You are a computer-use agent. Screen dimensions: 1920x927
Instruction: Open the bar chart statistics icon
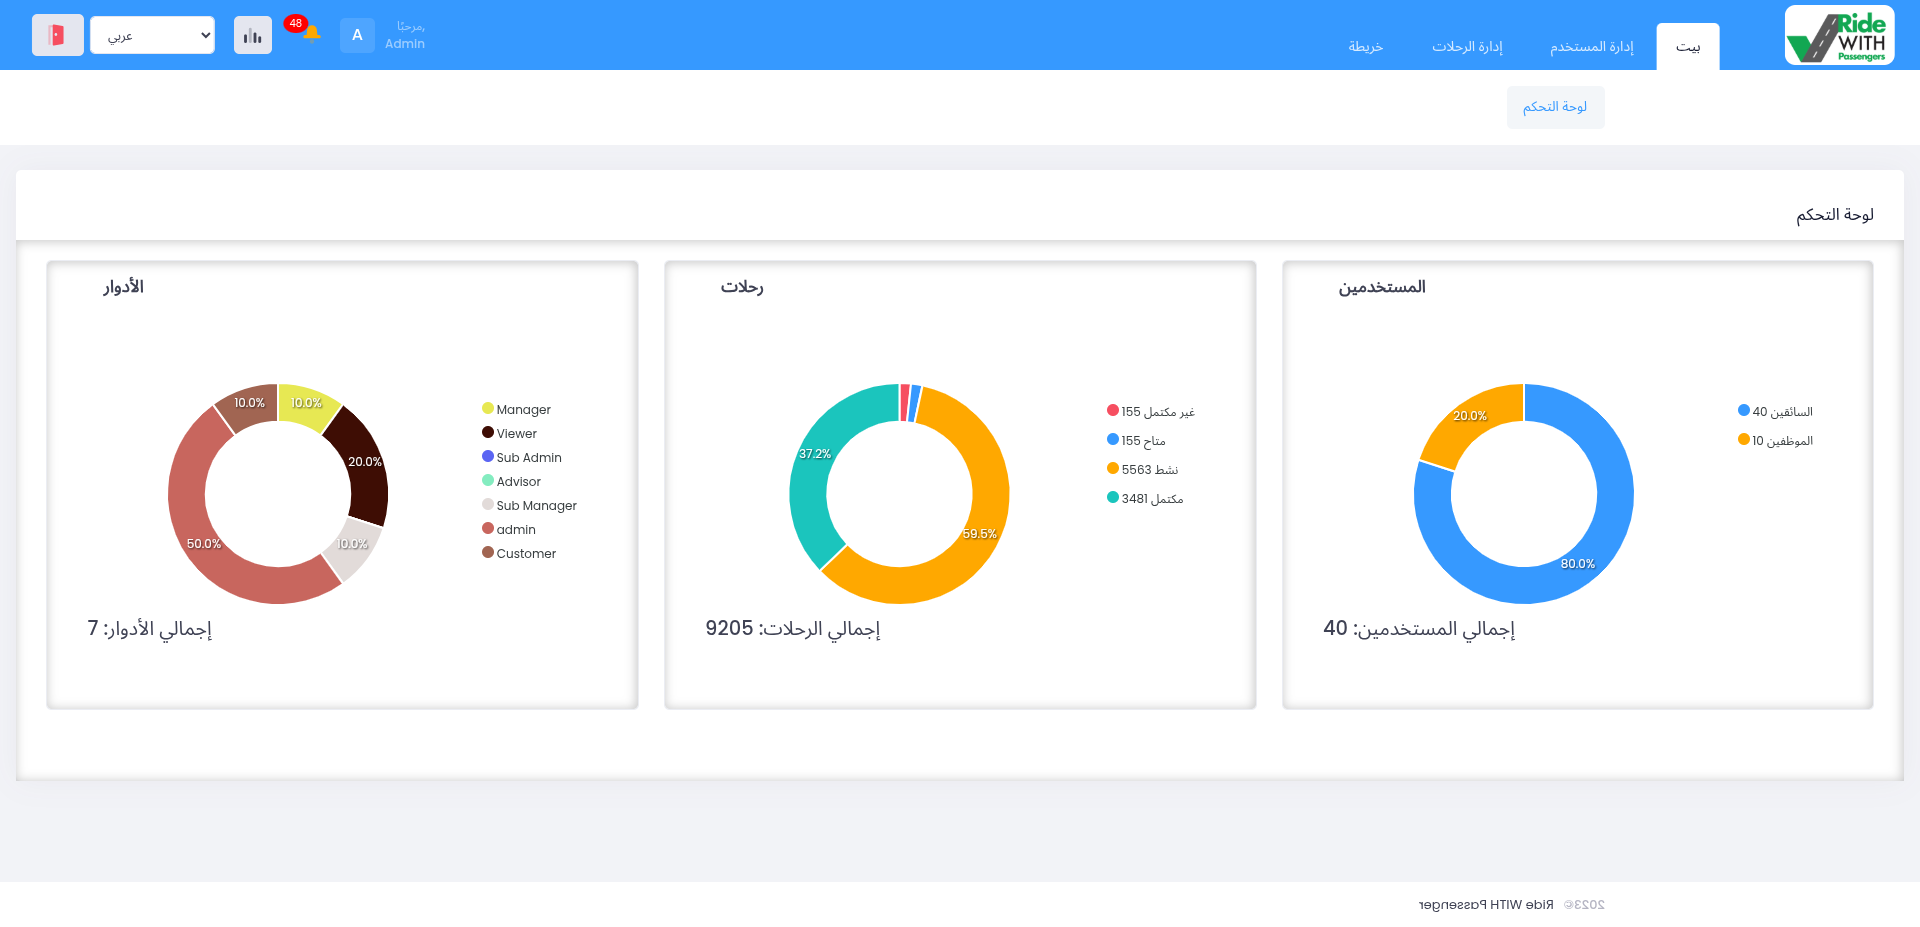point(252,34)
